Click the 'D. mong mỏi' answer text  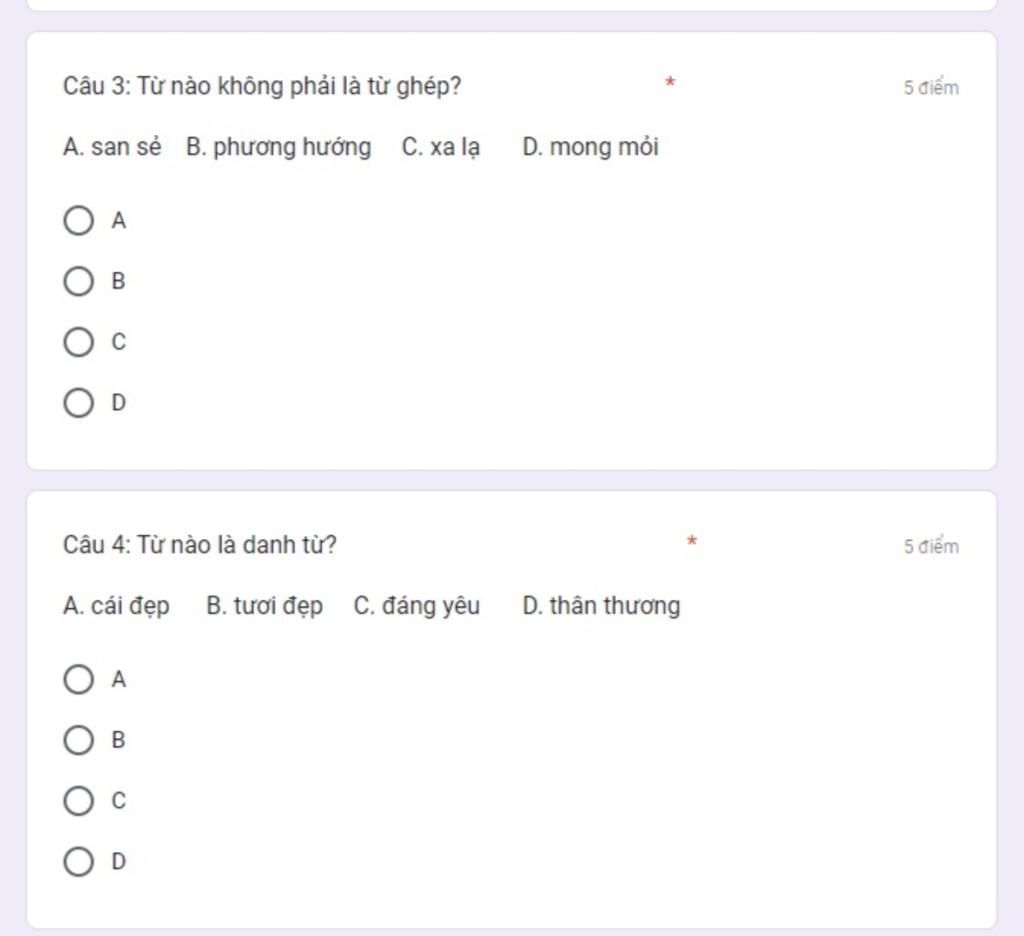pos(590,148)
